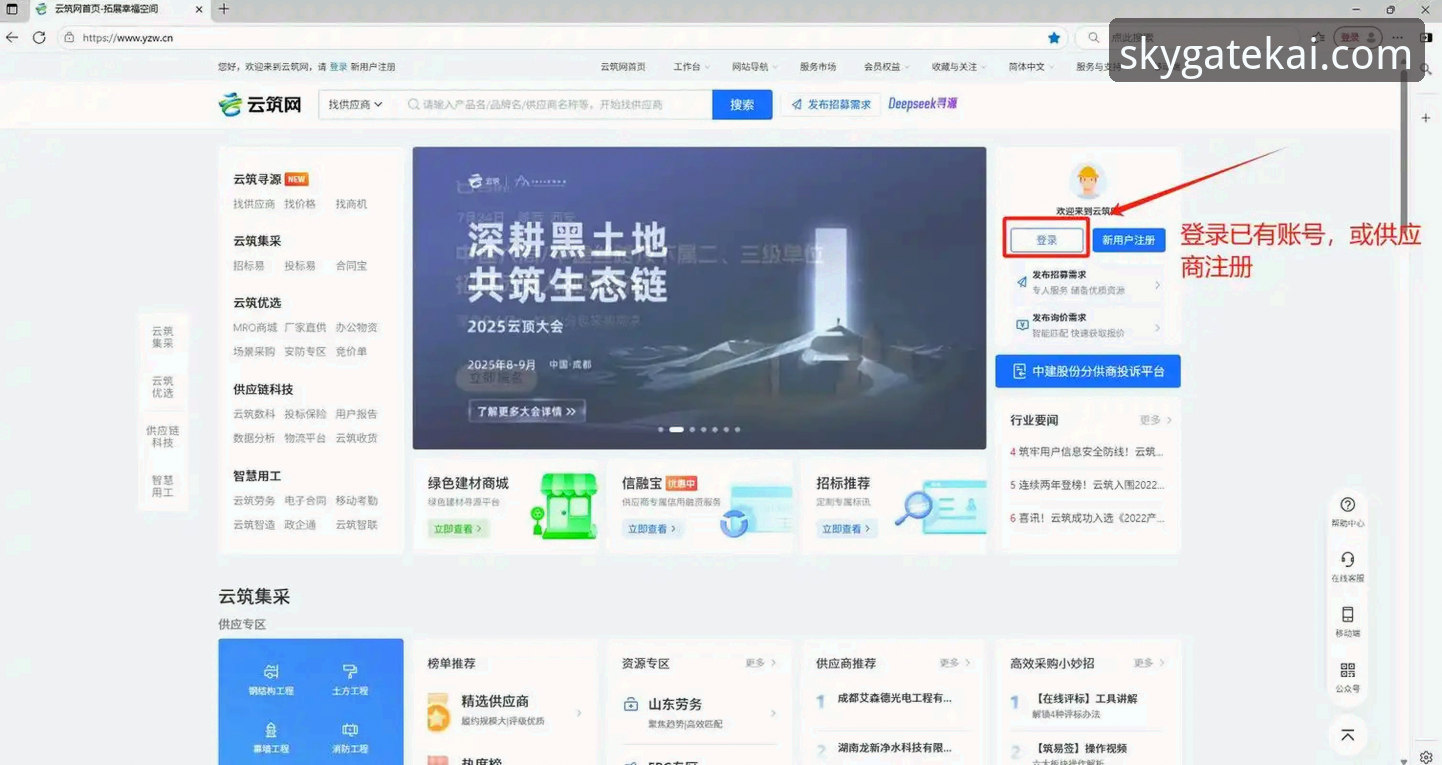Click the 登录 button in the user panel

(x=1047, y=240)
